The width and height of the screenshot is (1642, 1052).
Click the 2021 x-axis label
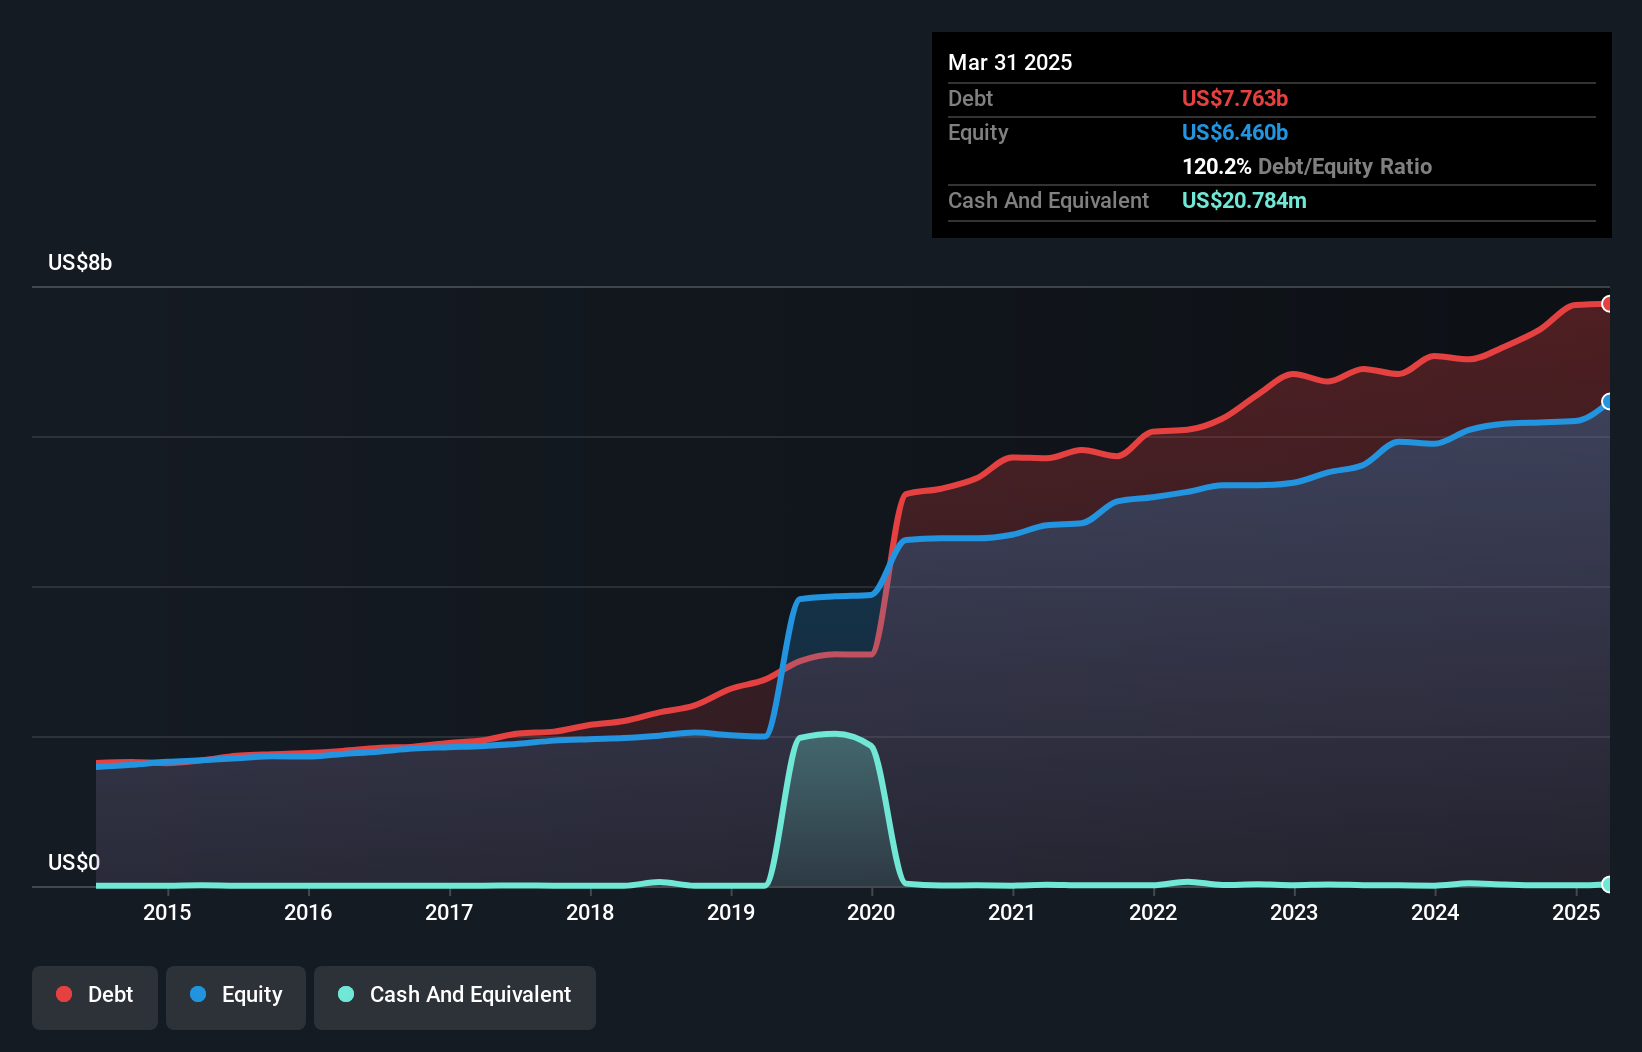pyautogui.click(x=1012, y=913)
